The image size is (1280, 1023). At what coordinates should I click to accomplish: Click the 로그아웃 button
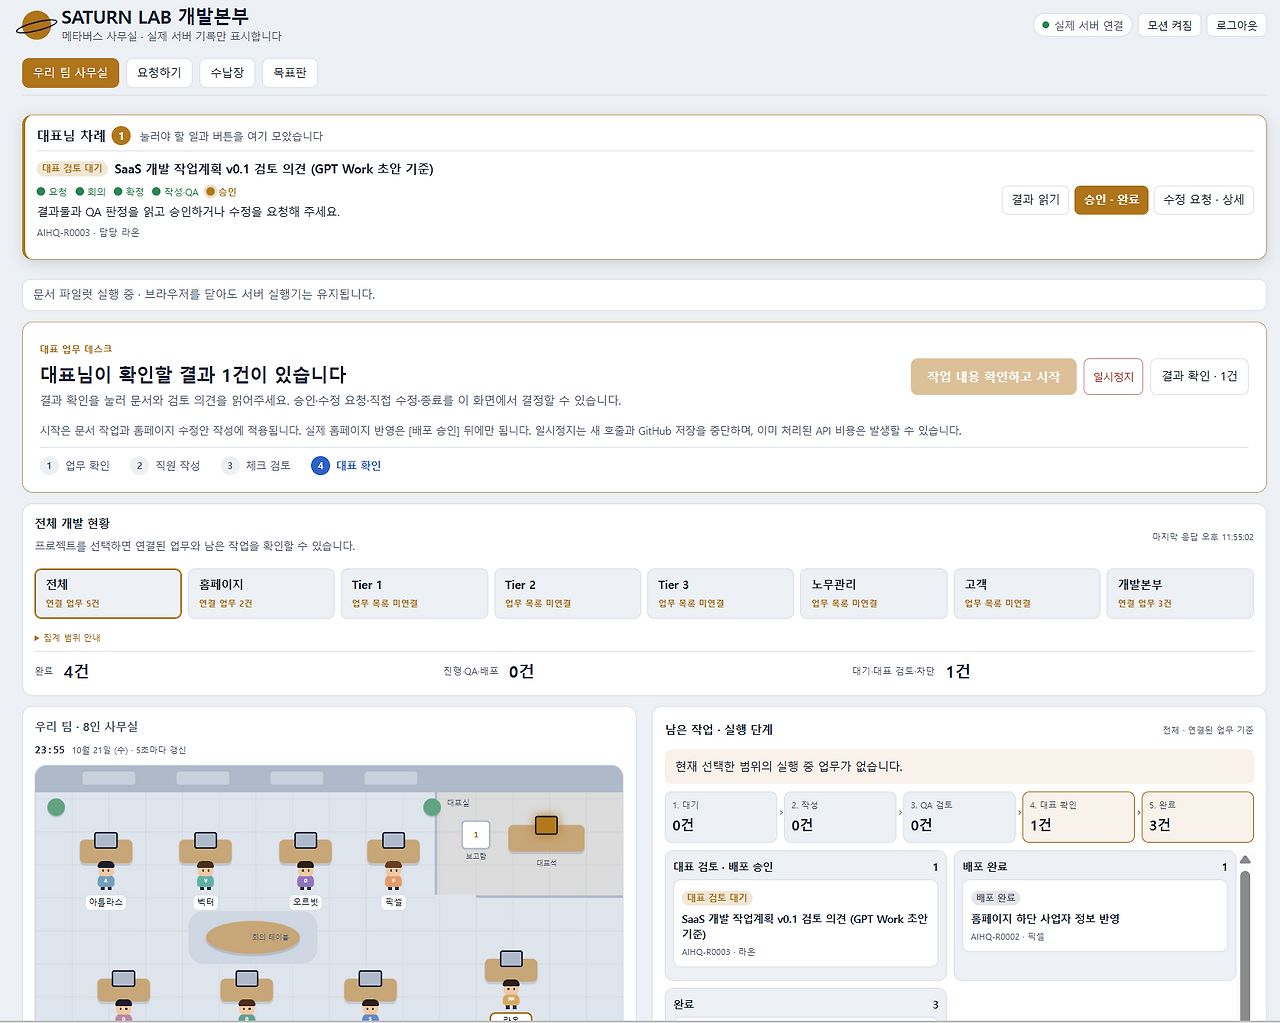point(1236,25)
